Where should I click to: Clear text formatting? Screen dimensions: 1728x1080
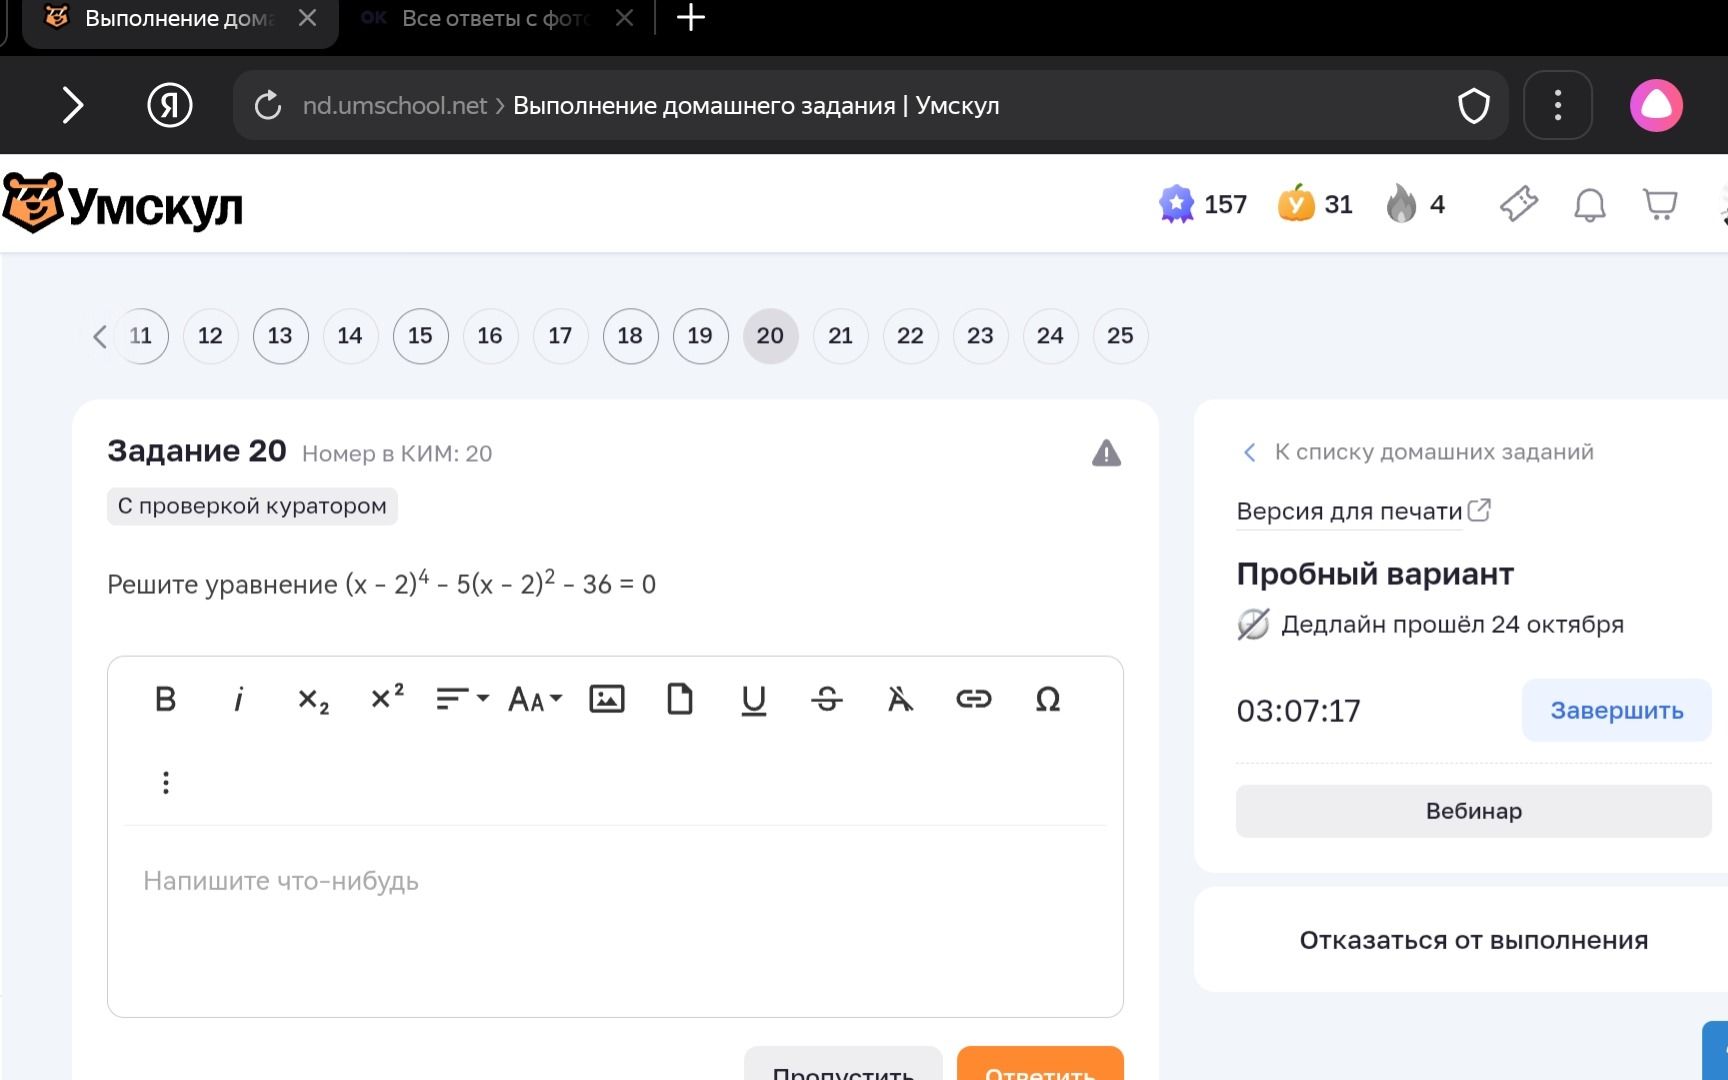click(900, 699)
